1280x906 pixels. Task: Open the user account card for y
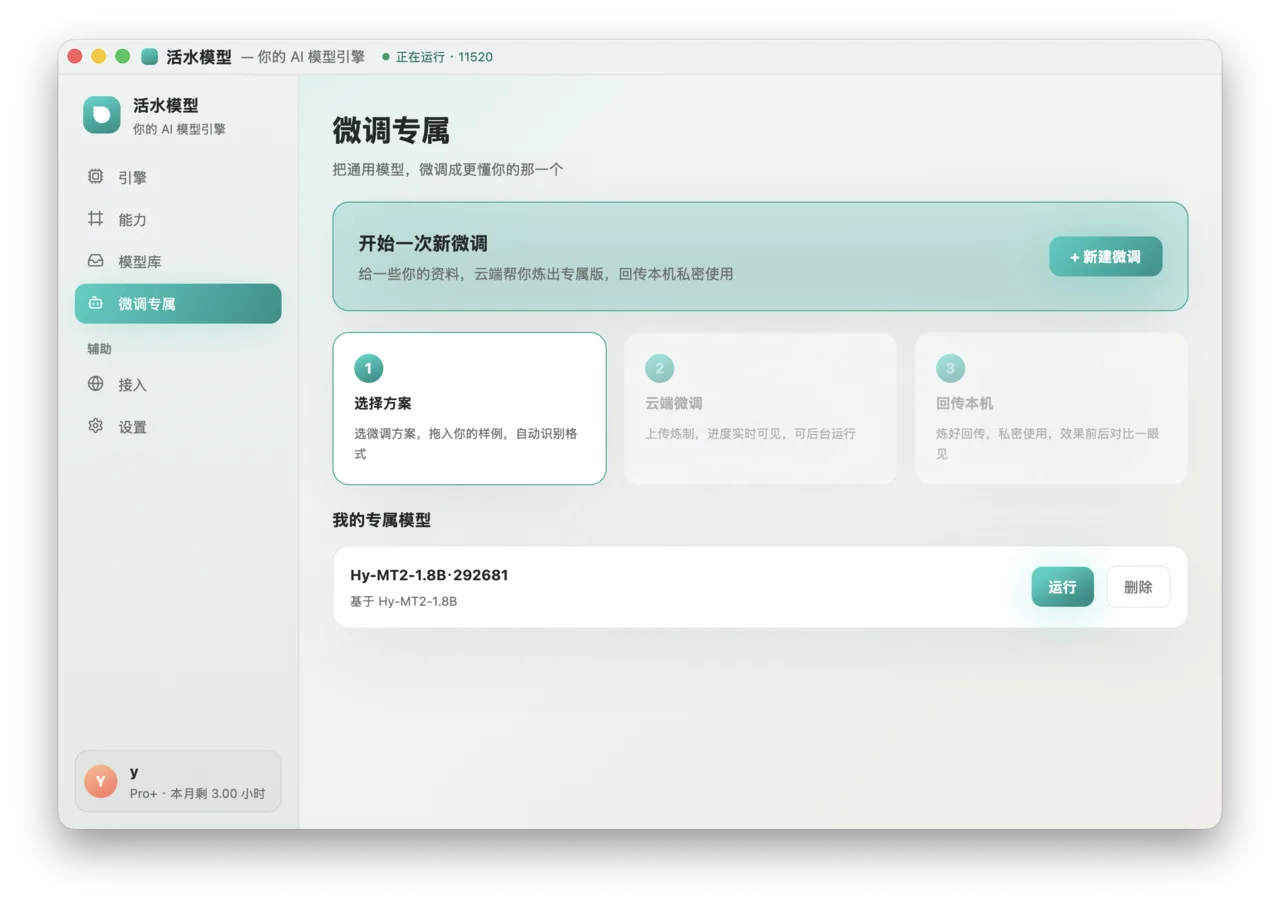coord(178,781)
